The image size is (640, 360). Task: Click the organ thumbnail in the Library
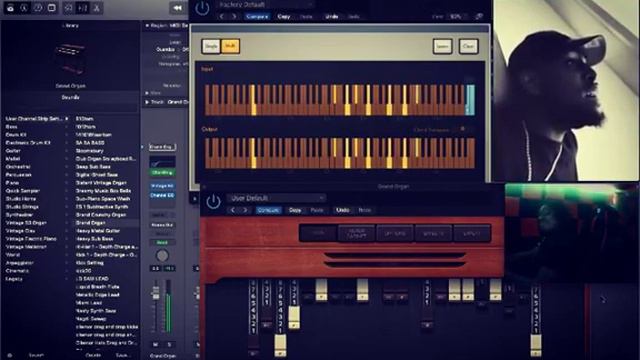click(x=70, y=60)
